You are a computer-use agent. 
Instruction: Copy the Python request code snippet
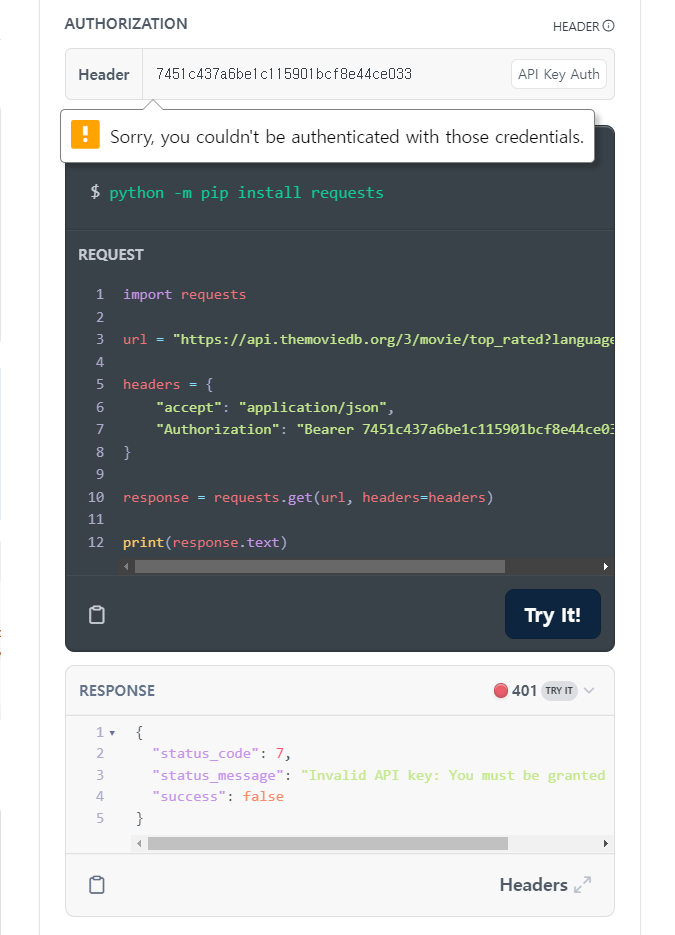[96, 614]
